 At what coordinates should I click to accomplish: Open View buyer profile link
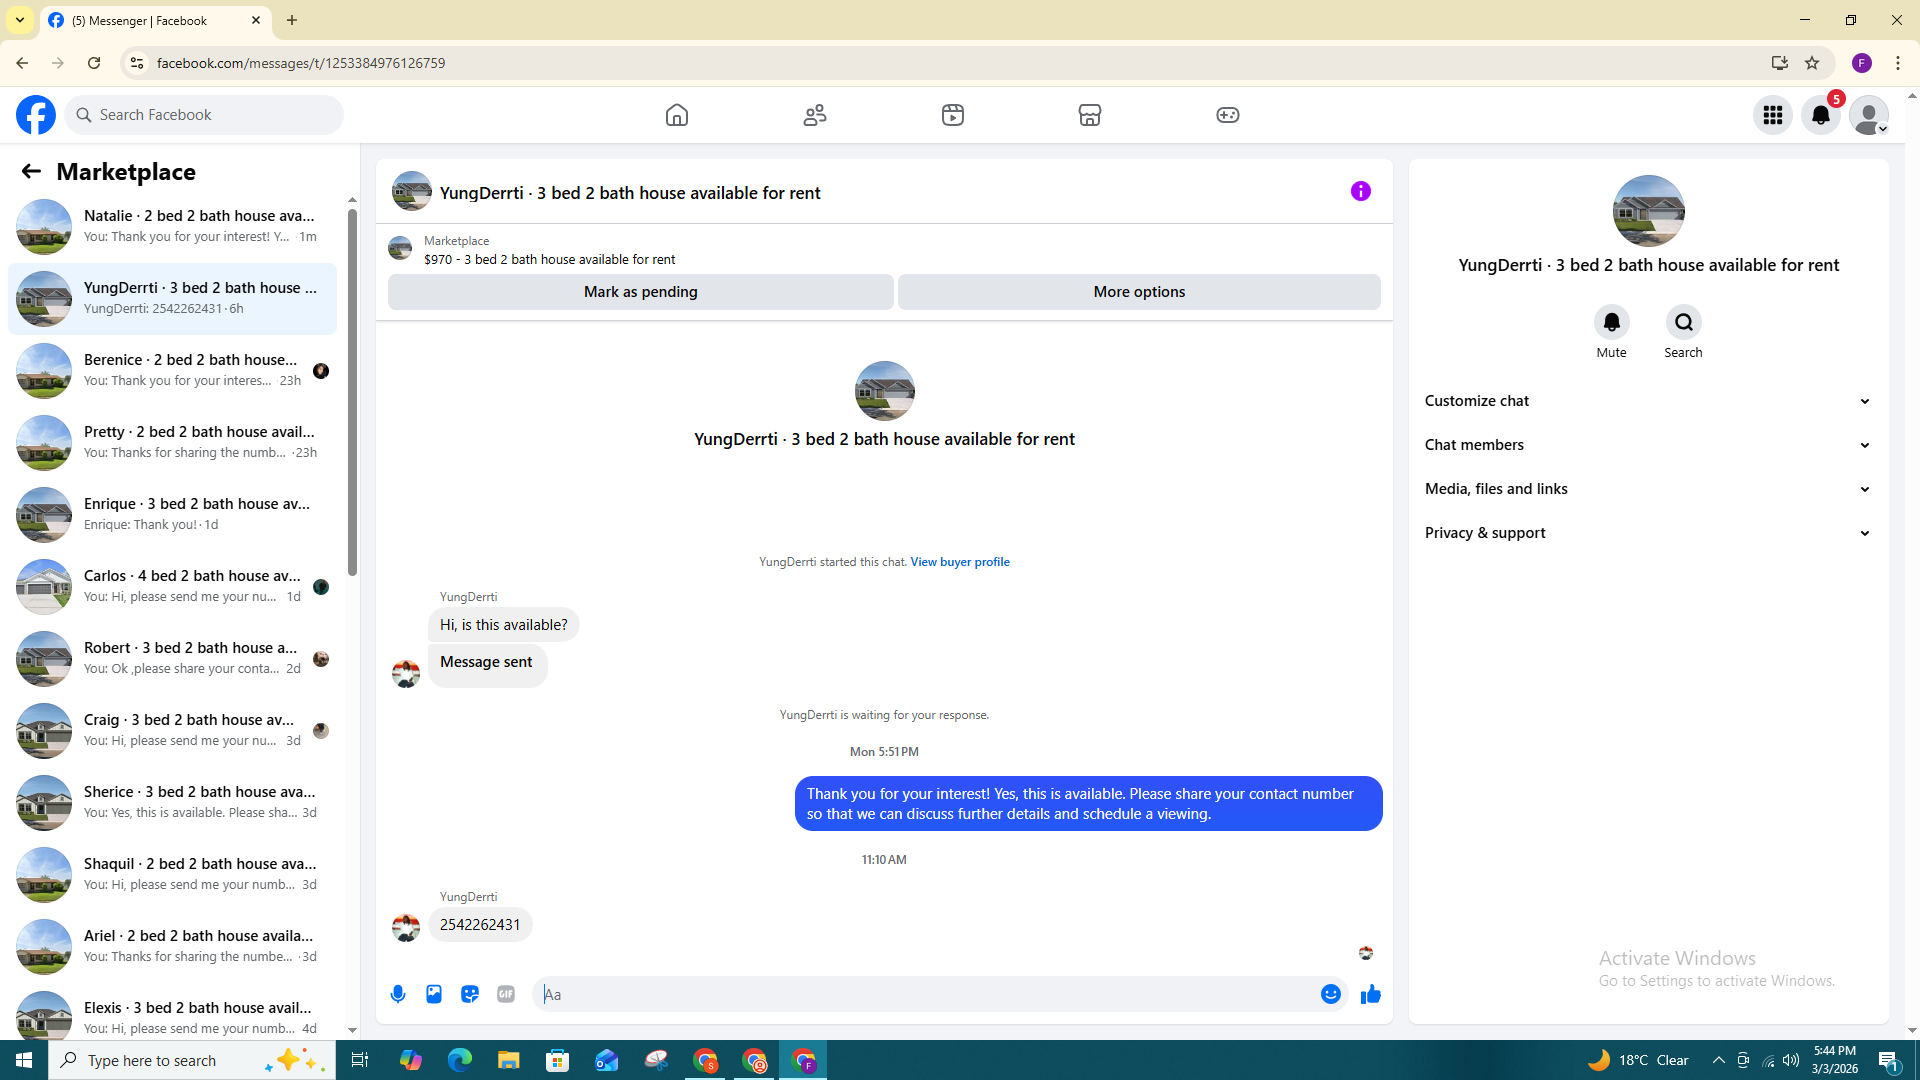click(959, 562)
